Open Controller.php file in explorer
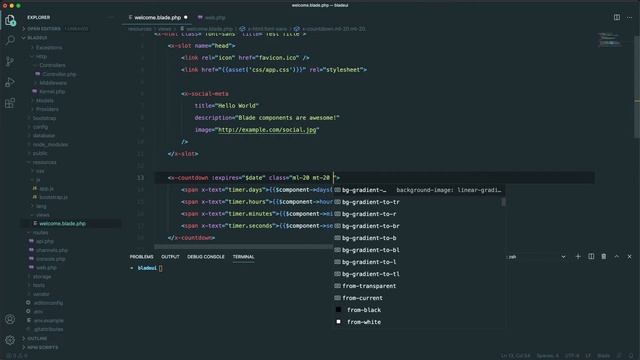Viewport: 640px width, 360px height. [x=59, y=74]
